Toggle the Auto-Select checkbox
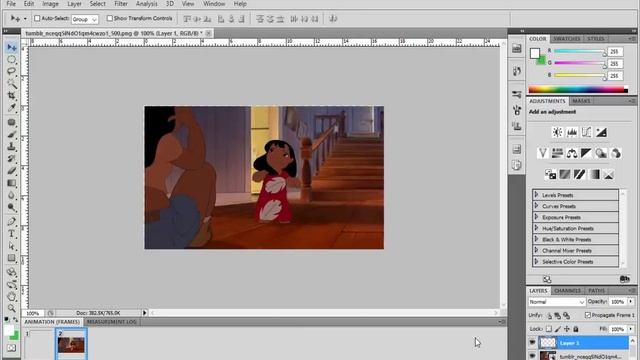This screenshot has width=640, height=360. pyautogui.click(x=37, y=18)
